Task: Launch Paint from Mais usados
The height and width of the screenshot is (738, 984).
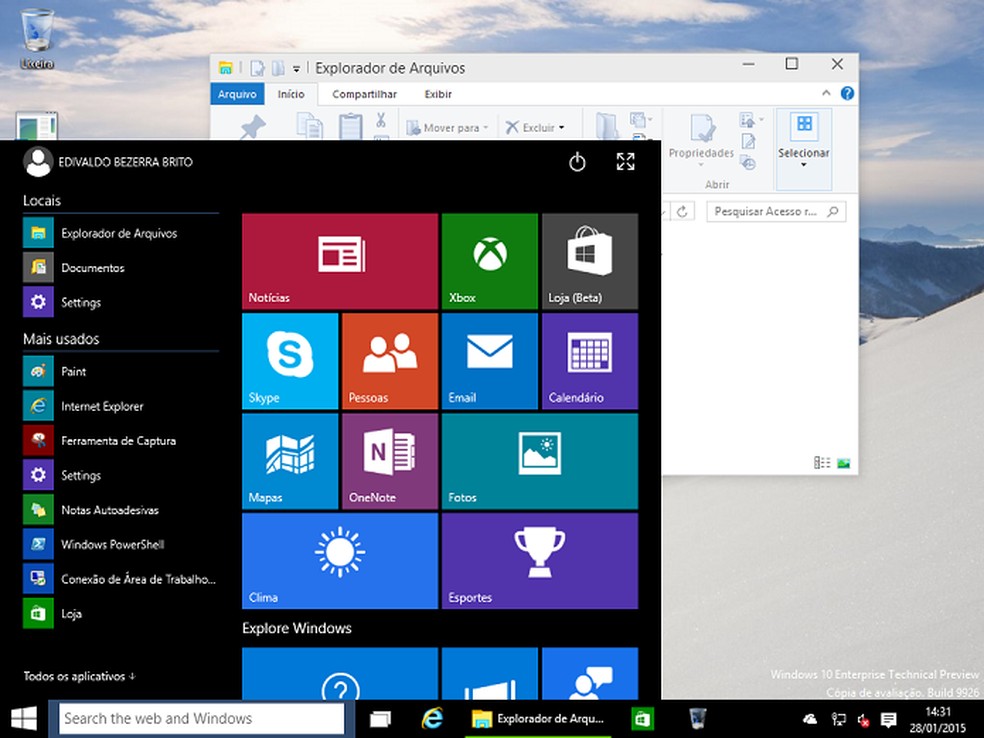Action: (72, 371)
